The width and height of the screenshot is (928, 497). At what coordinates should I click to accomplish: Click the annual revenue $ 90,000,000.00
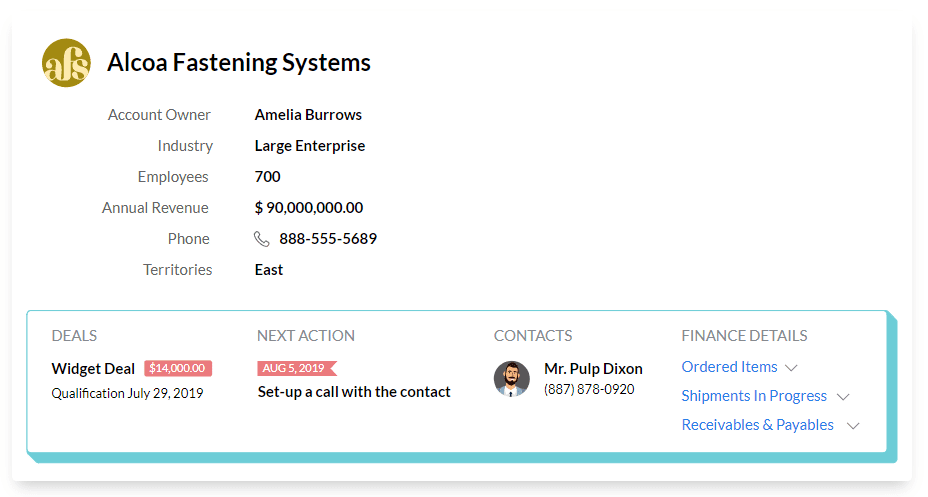pyautogui.click(x=309, y=208)
